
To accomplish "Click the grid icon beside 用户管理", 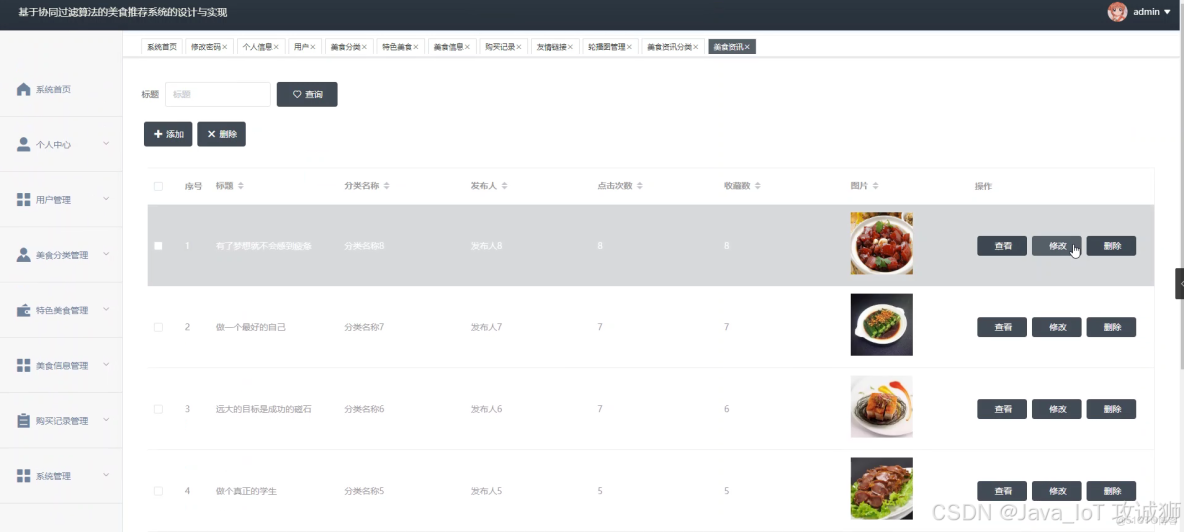I will [23, 199].
